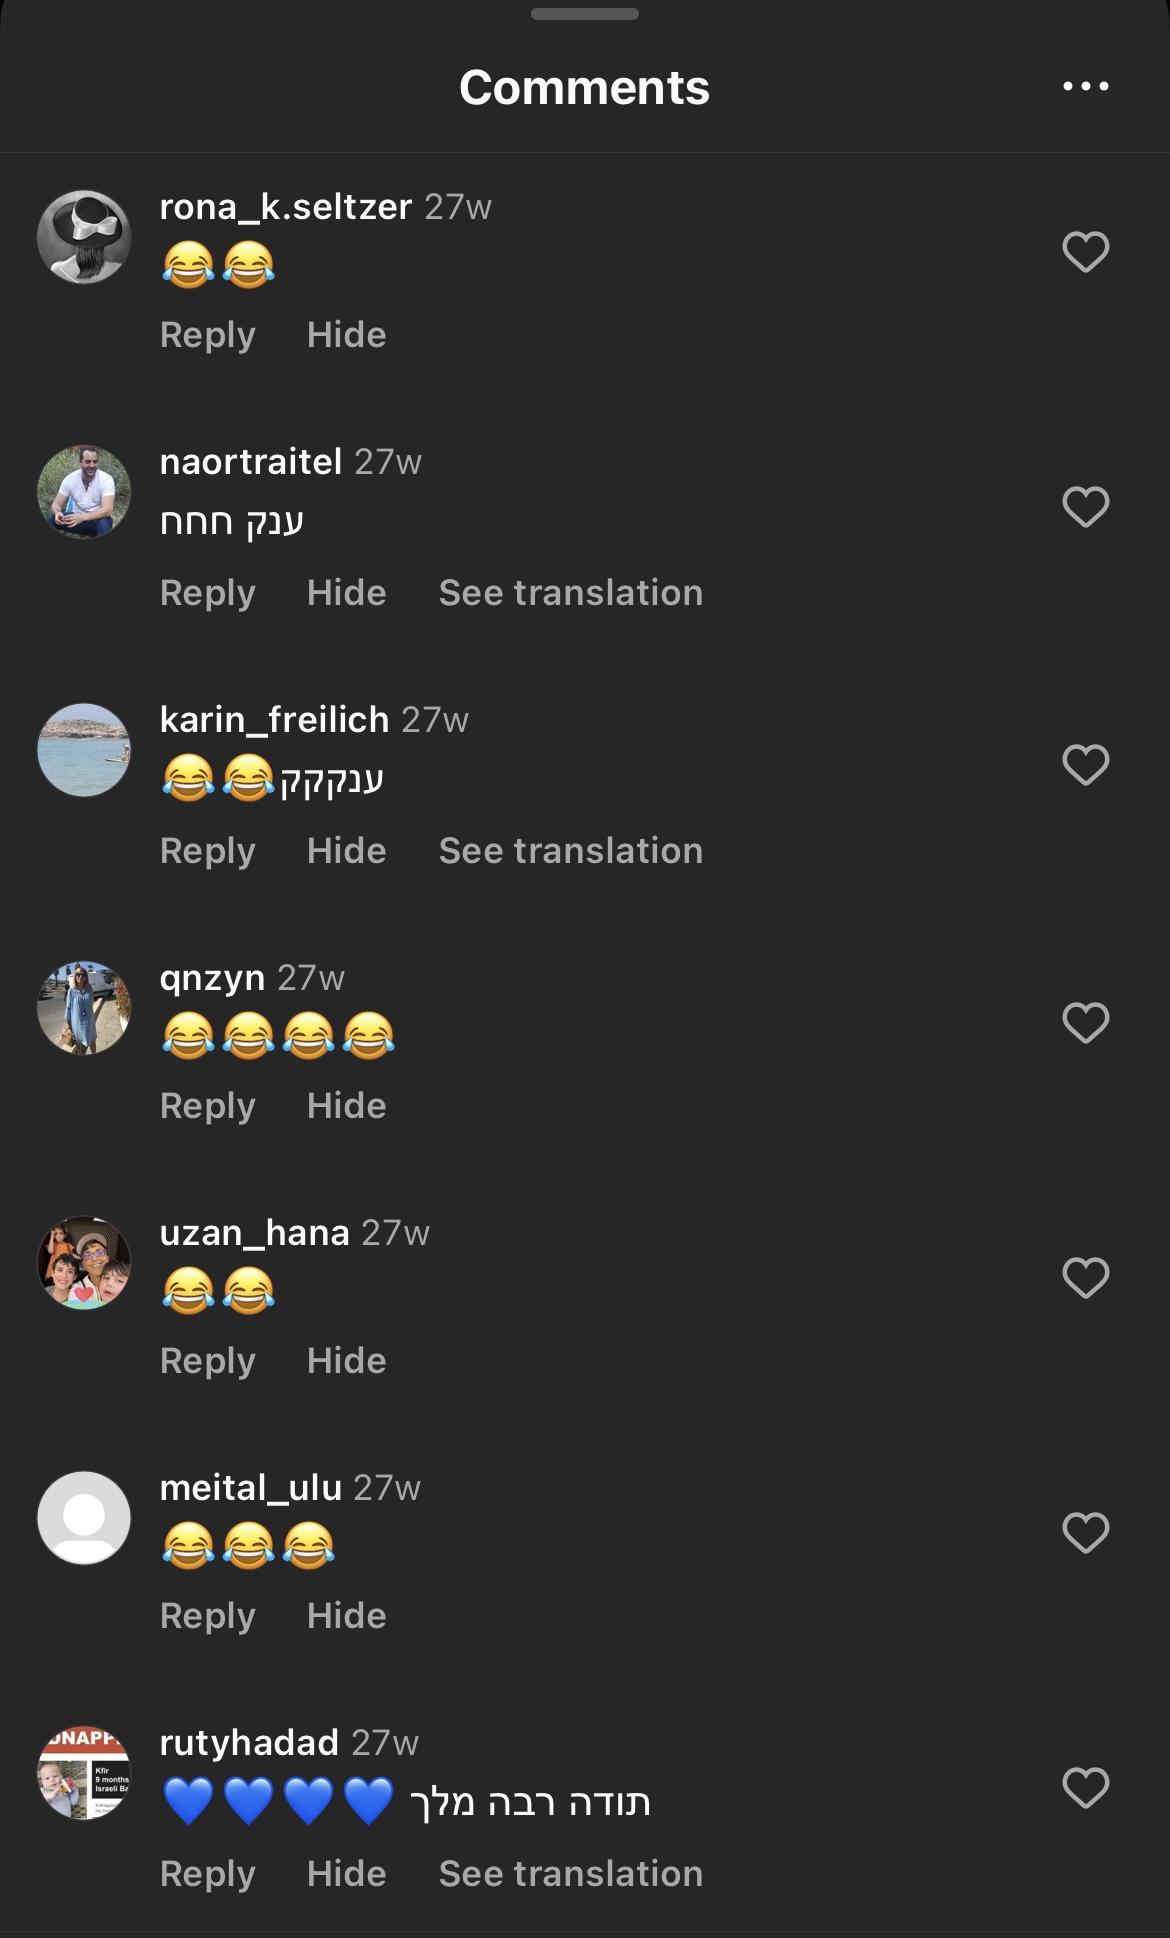
Task: See translation of karin_freilich's comment
Action: coord(571,851)
